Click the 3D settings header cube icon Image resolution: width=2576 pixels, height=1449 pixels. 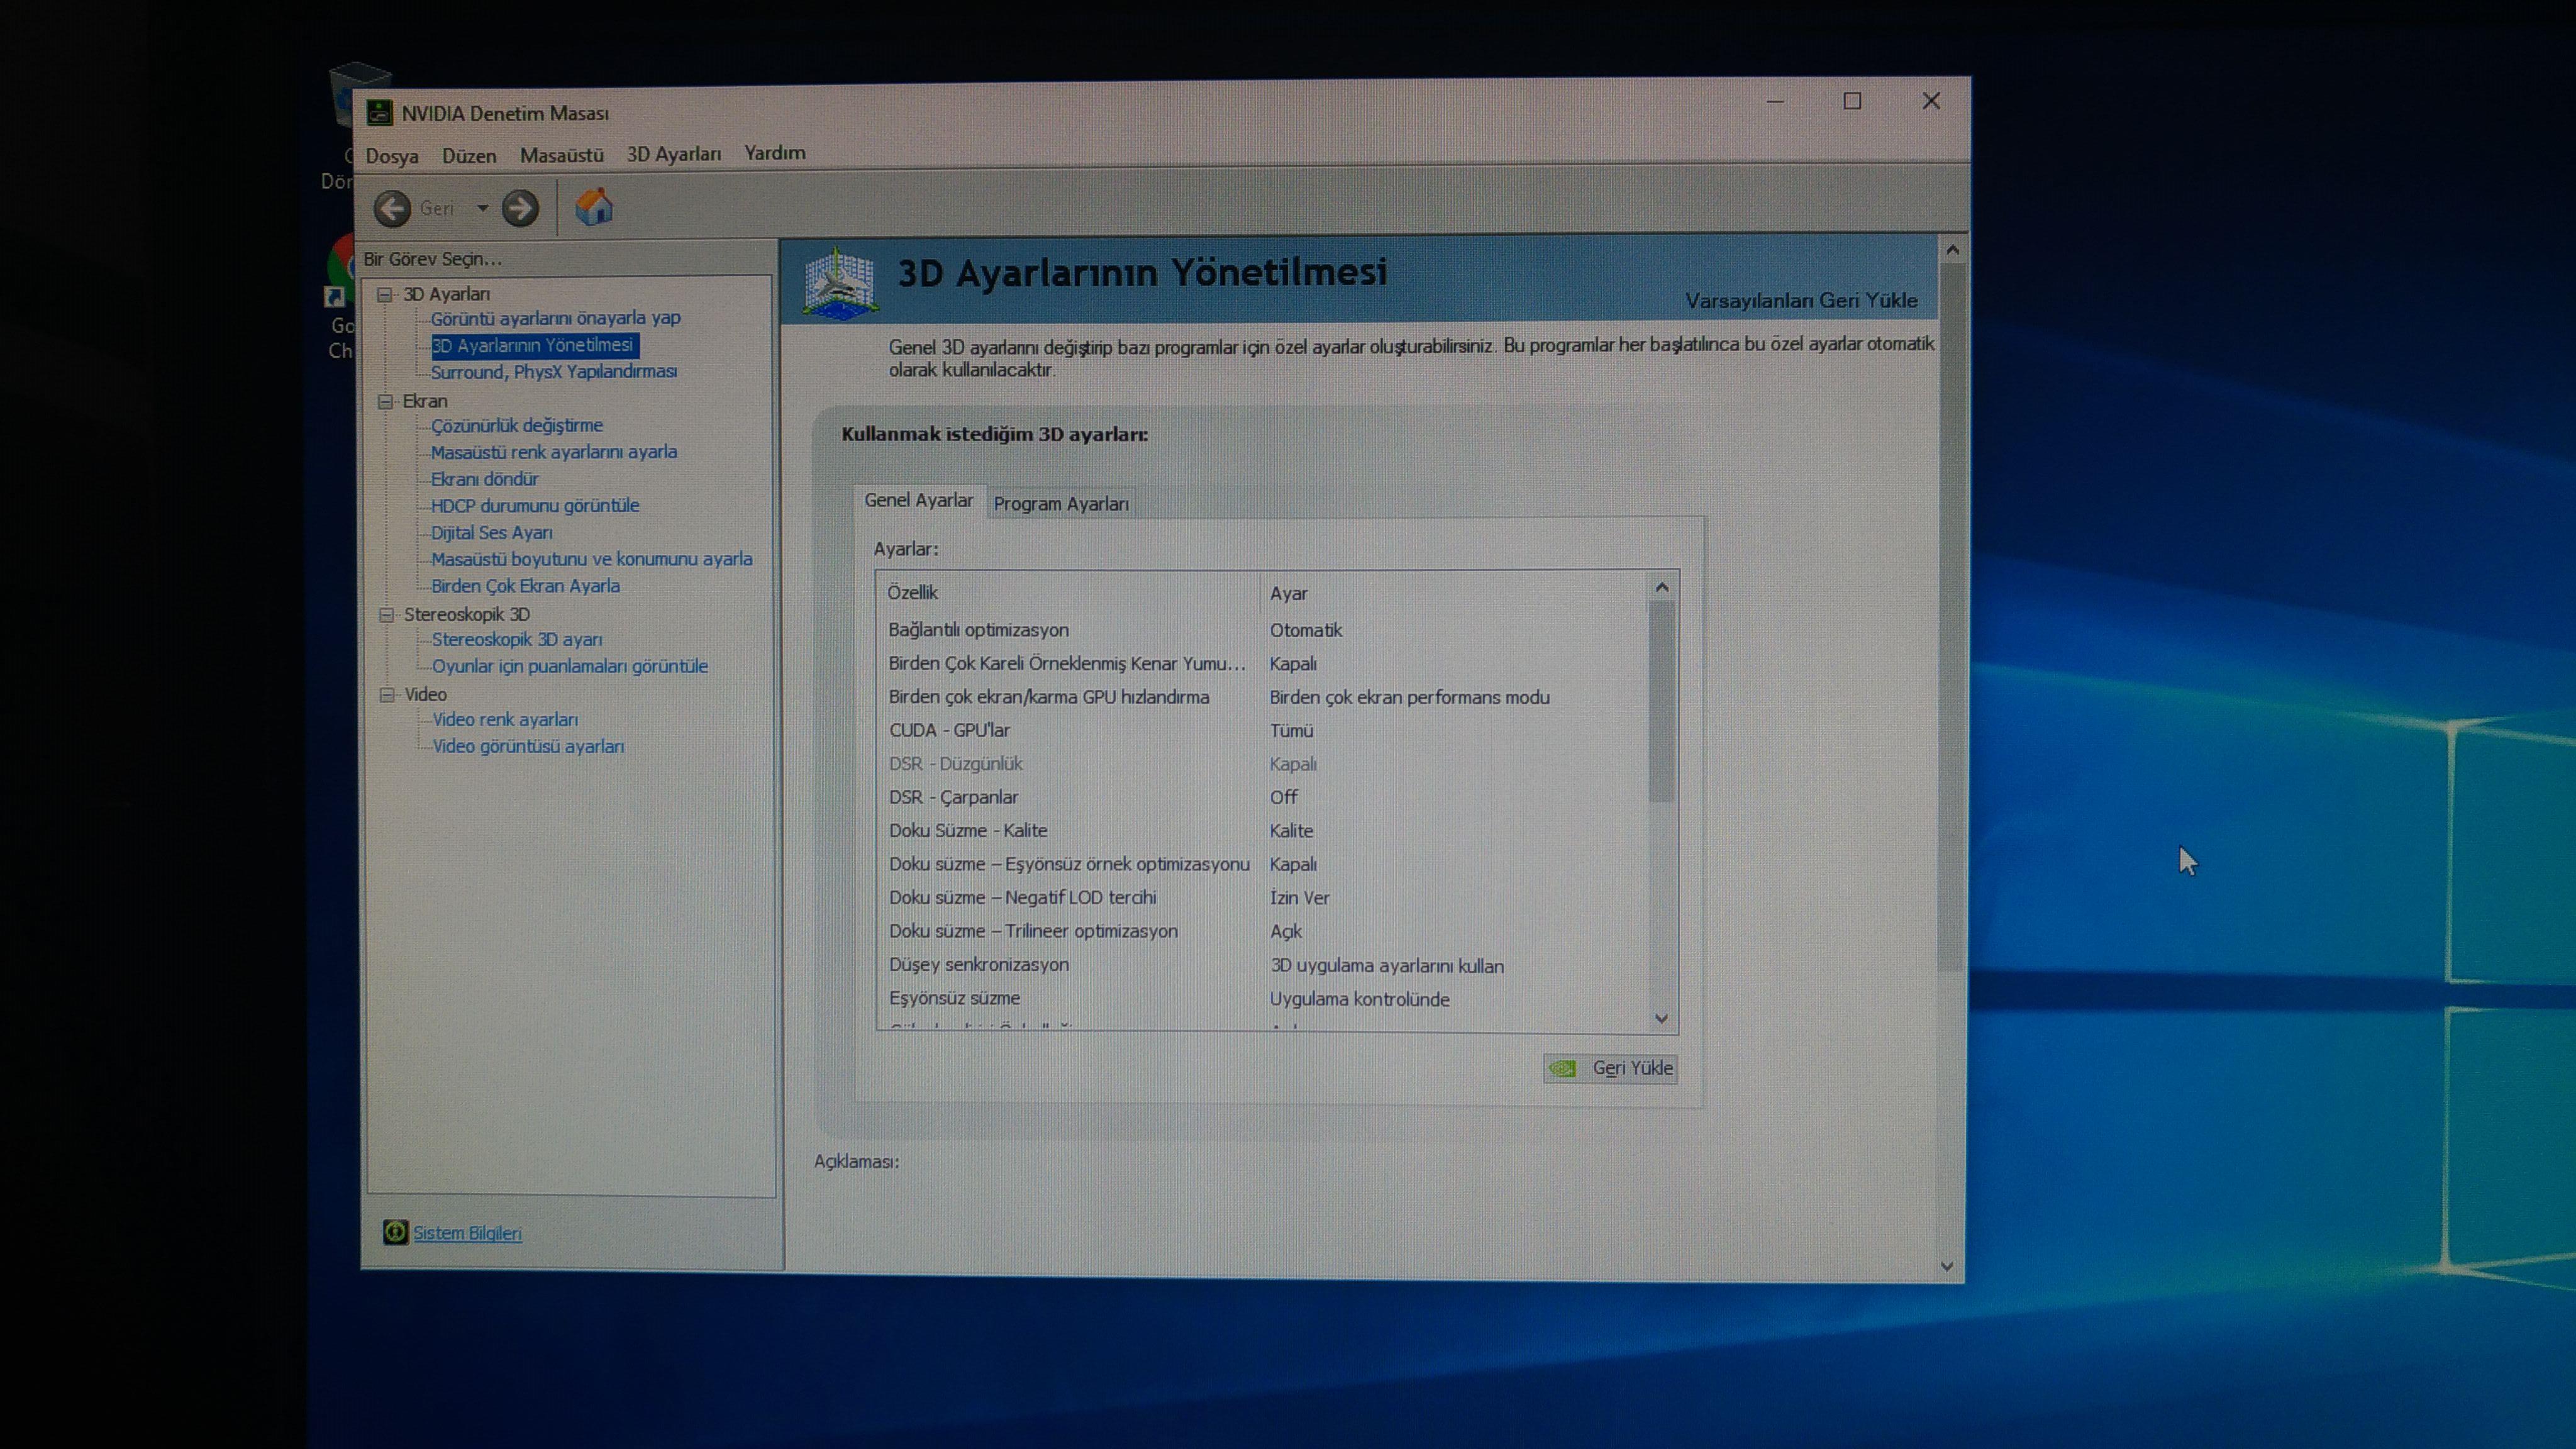click(x=840, y=283)
